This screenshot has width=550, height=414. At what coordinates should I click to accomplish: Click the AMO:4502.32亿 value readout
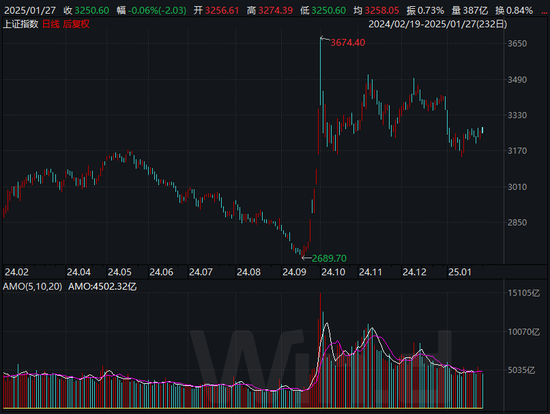102,287
